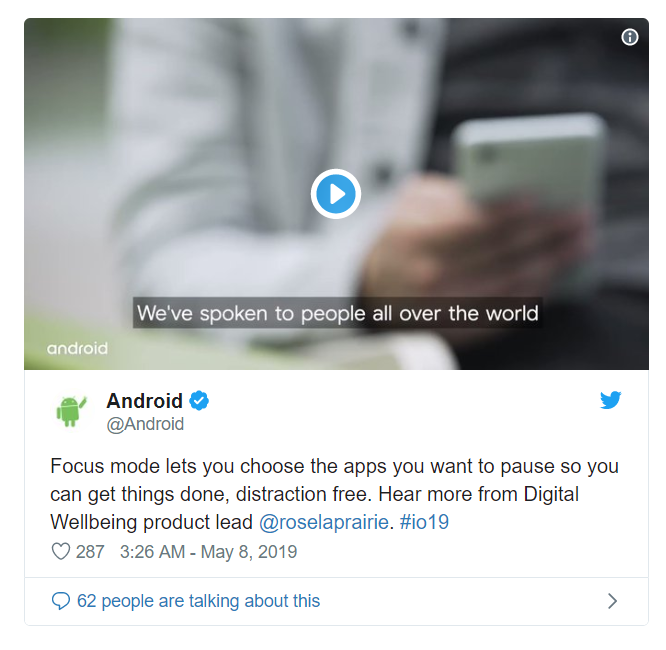Open the Android avatar image
The width and height of the screenshot is (666, 650).
point(71,411)
